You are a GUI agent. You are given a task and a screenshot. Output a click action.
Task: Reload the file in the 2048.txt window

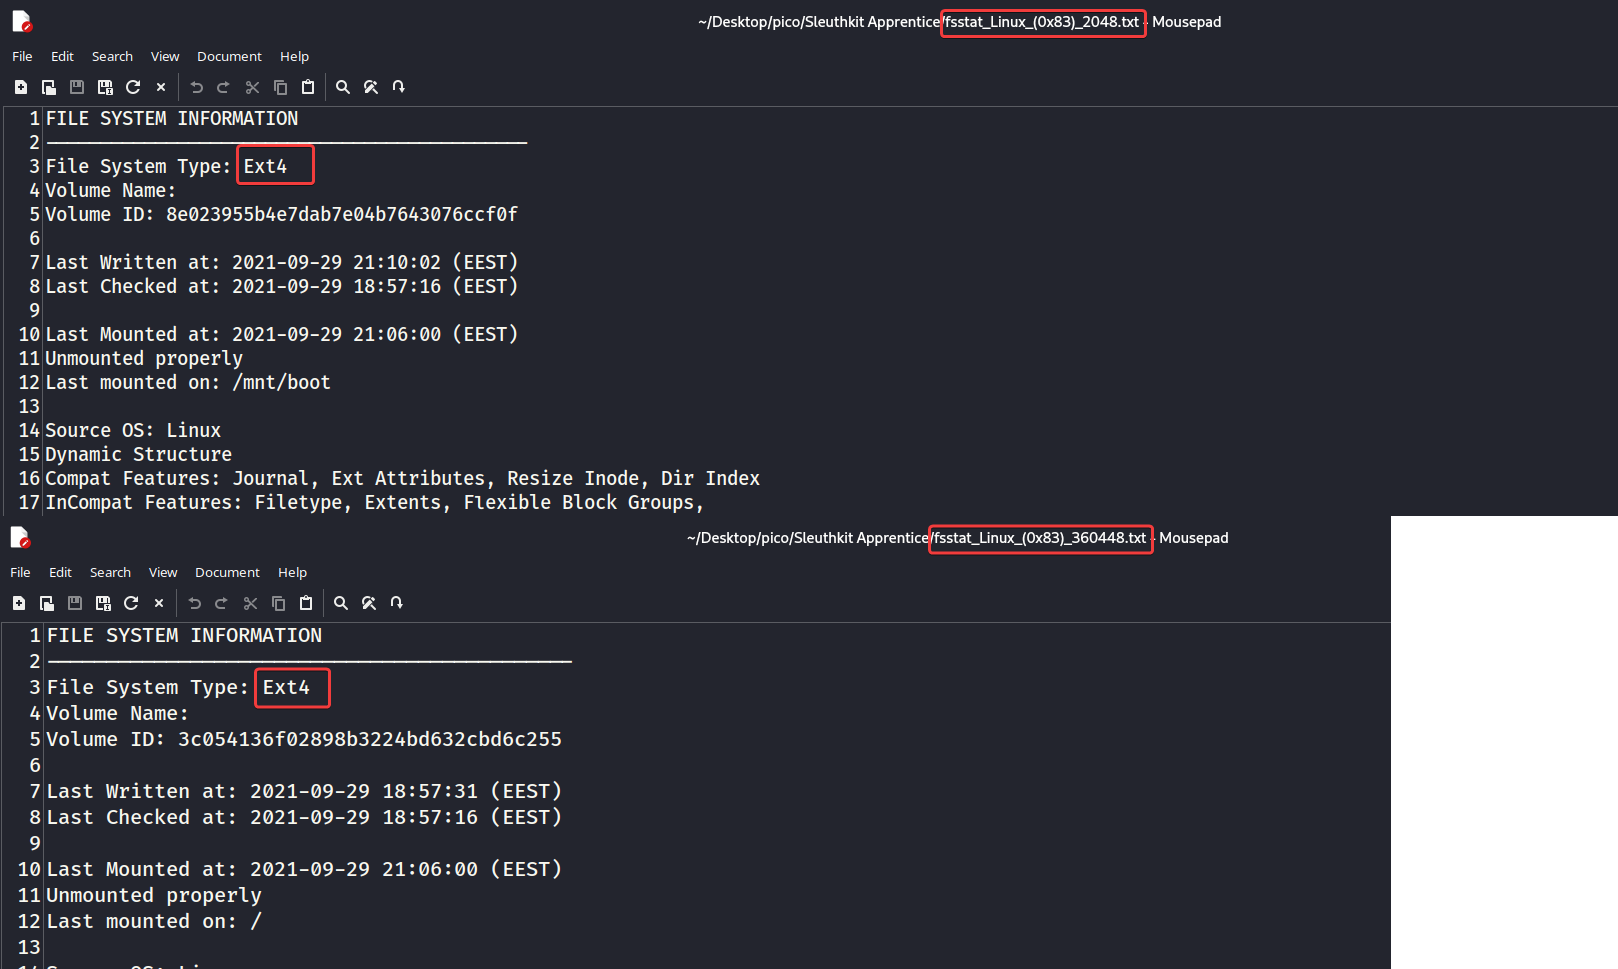[133, 87]
